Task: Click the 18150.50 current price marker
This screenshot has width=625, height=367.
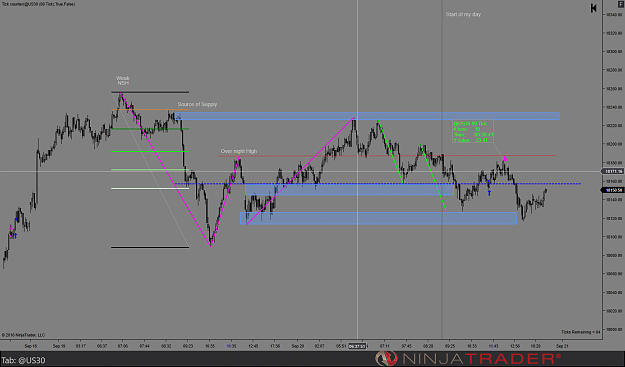Action: pos(613,190)
